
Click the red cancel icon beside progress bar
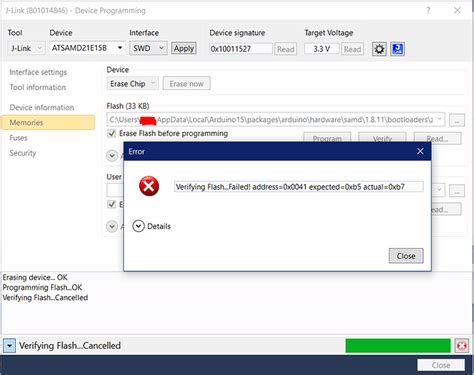[x=462, y=346]
